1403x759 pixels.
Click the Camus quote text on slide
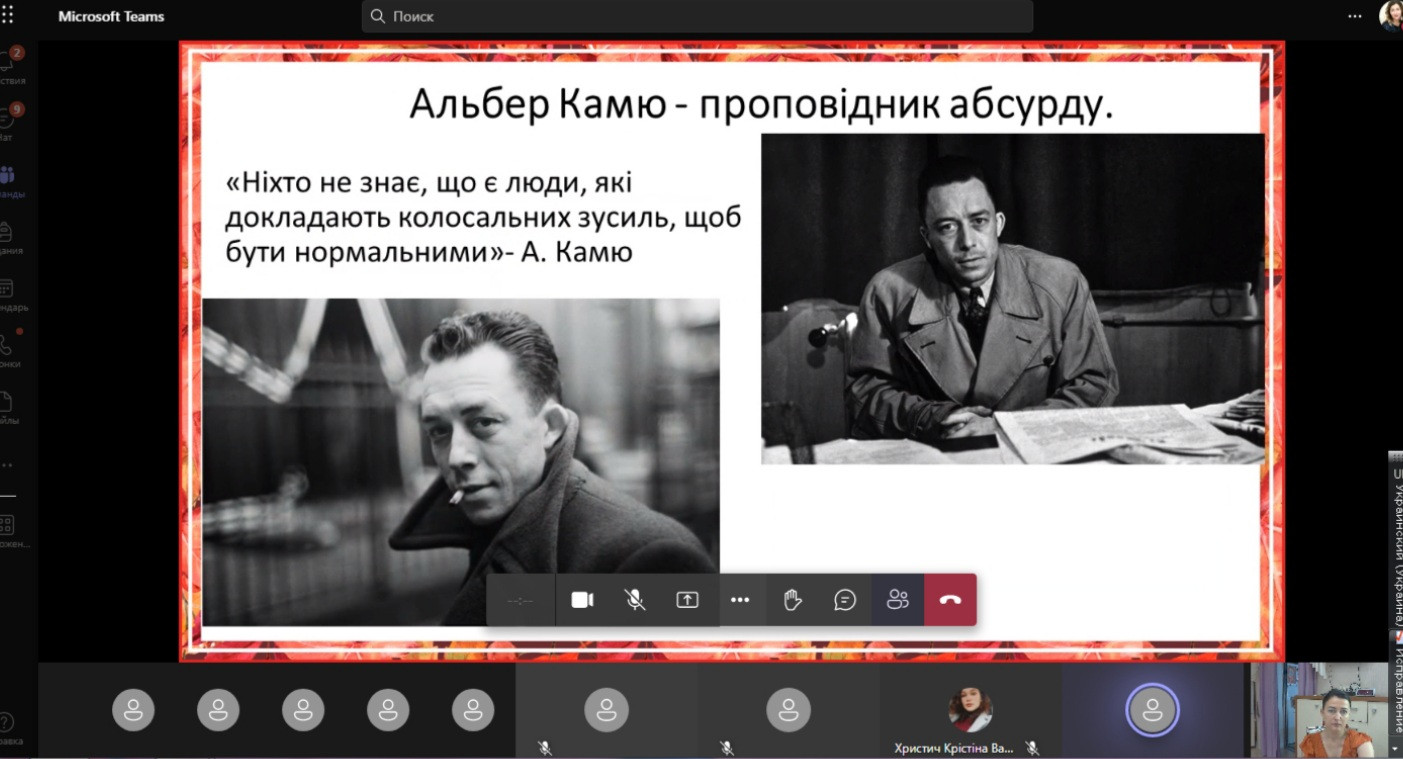click(x=484, y=217)
